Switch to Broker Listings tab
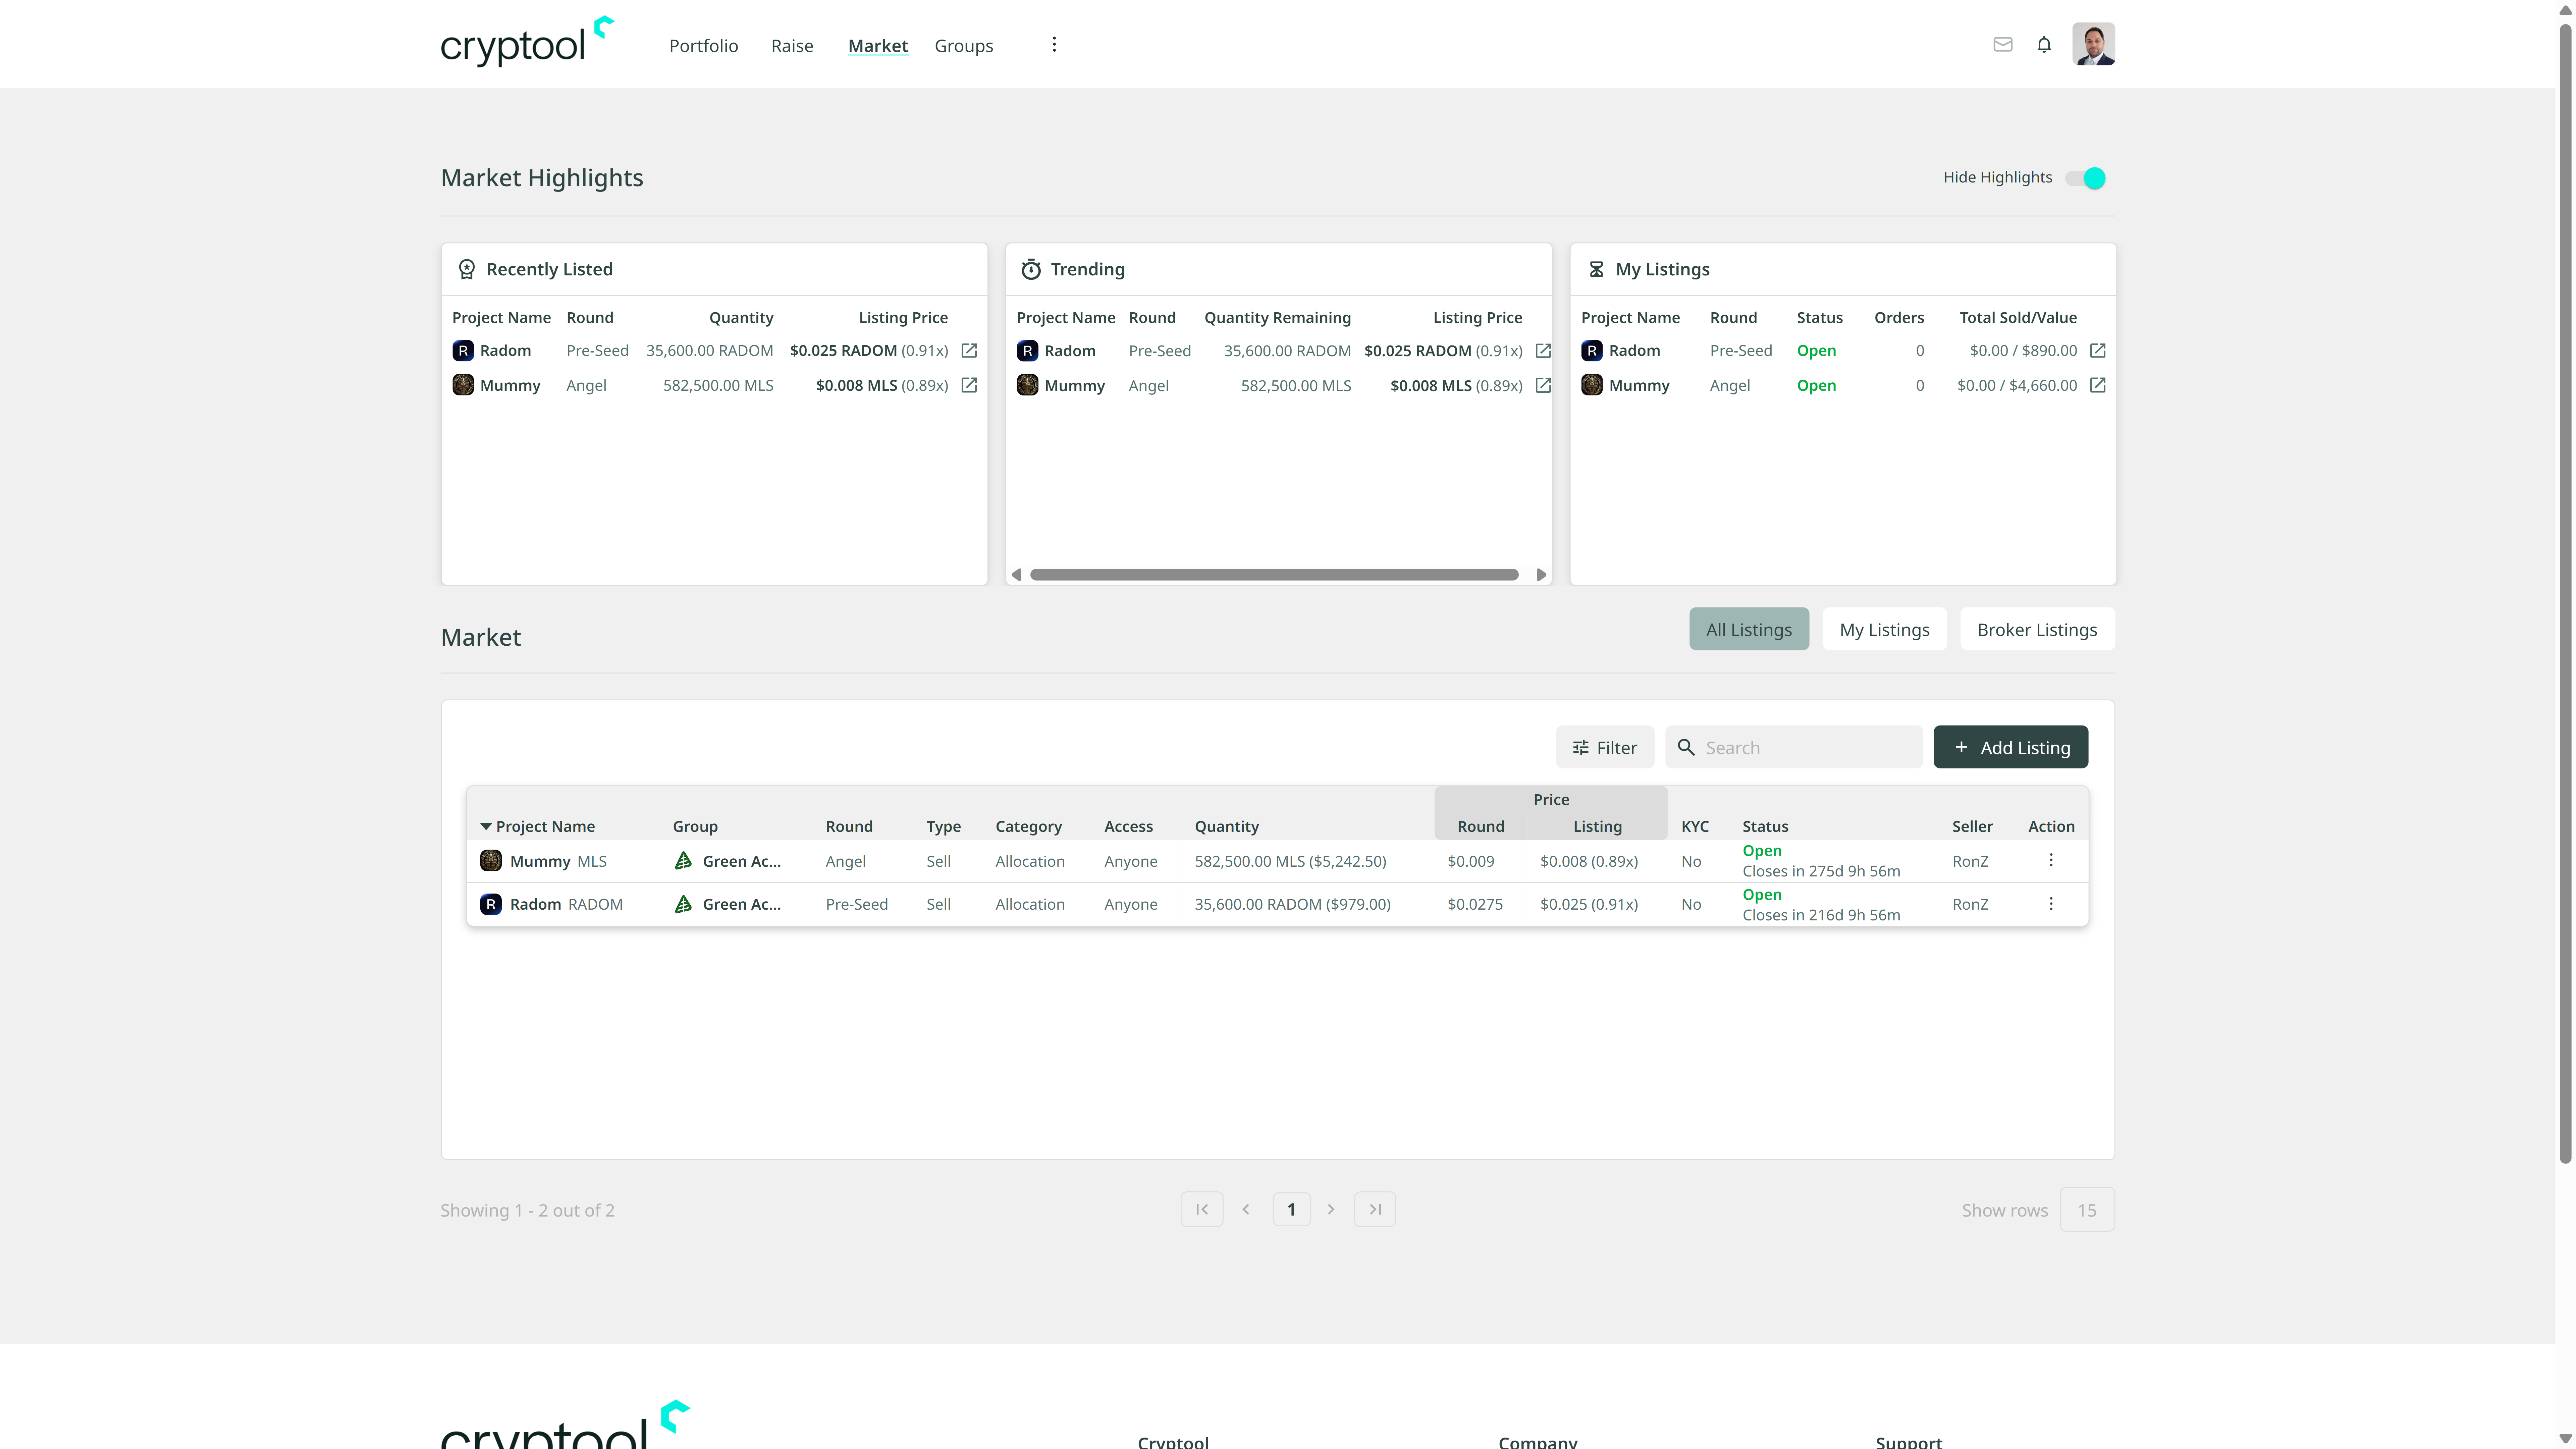The height and width of the screenshot is (1449, 2576). (x=2037, y=629)
